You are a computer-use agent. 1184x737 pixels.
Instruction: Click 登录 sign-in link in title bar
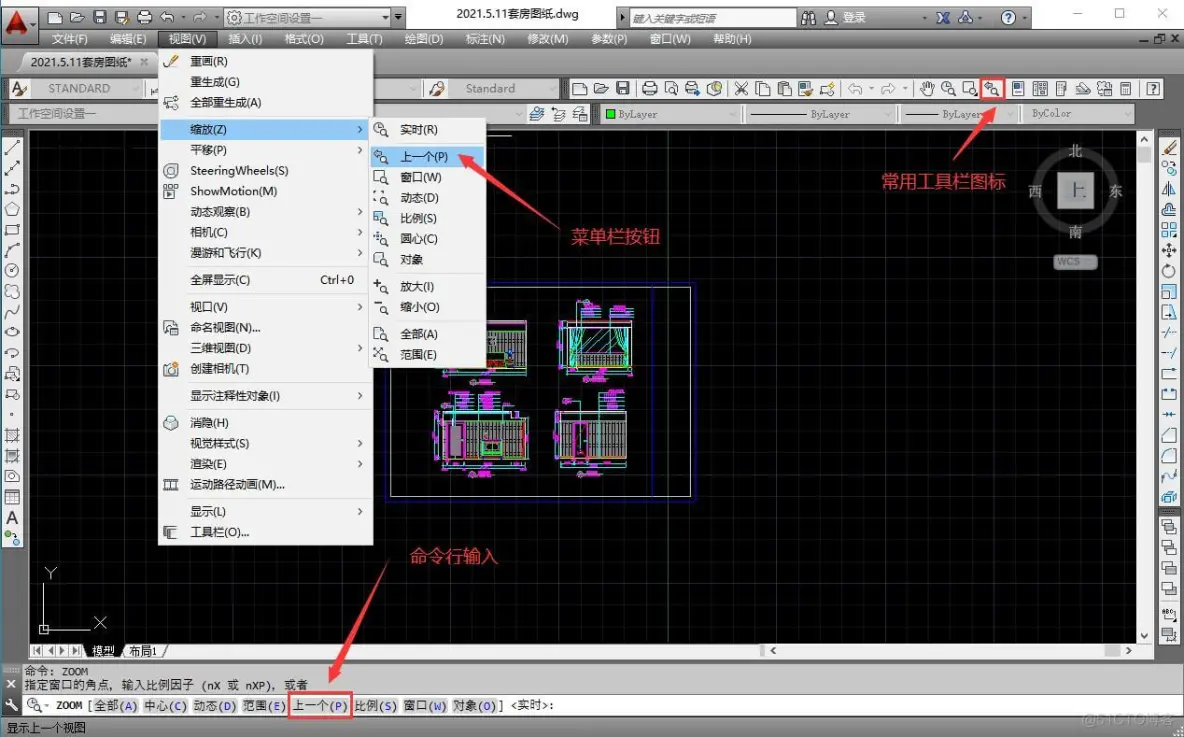coord(854,17)
